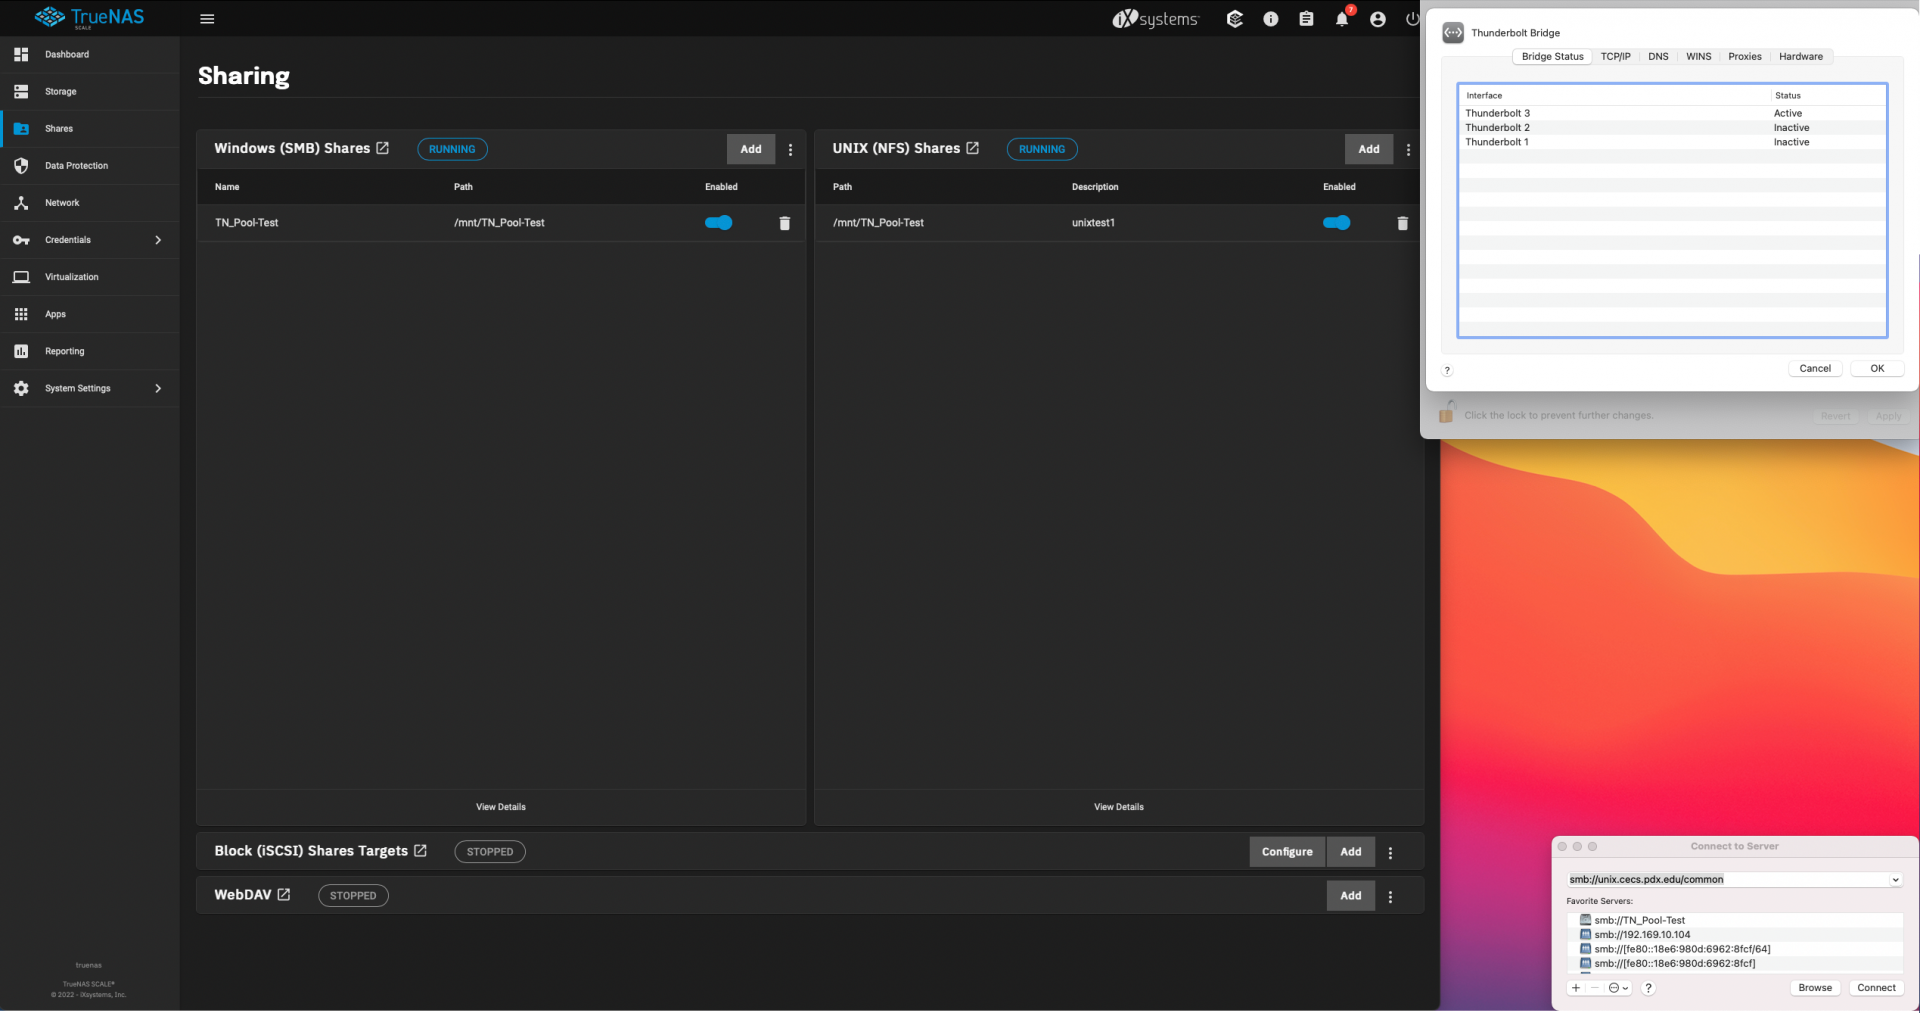Click the lock to prevent changes

[1446, 413]
